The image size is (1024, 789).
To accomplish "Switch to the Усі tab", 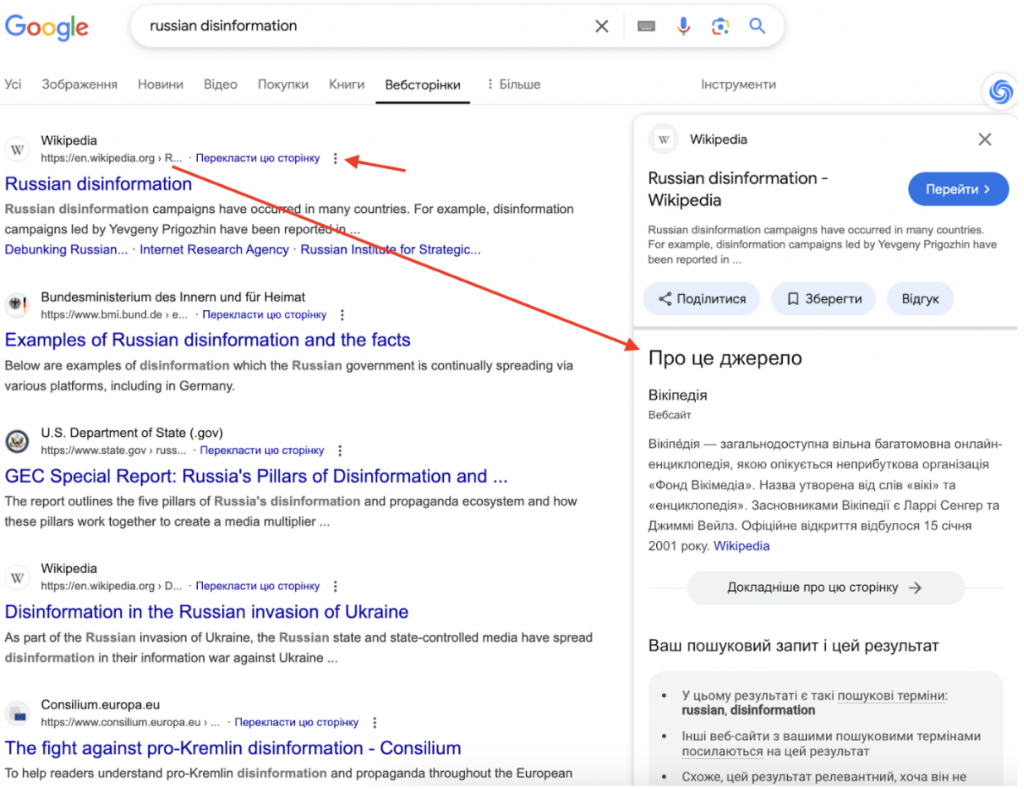I will 13,84.
